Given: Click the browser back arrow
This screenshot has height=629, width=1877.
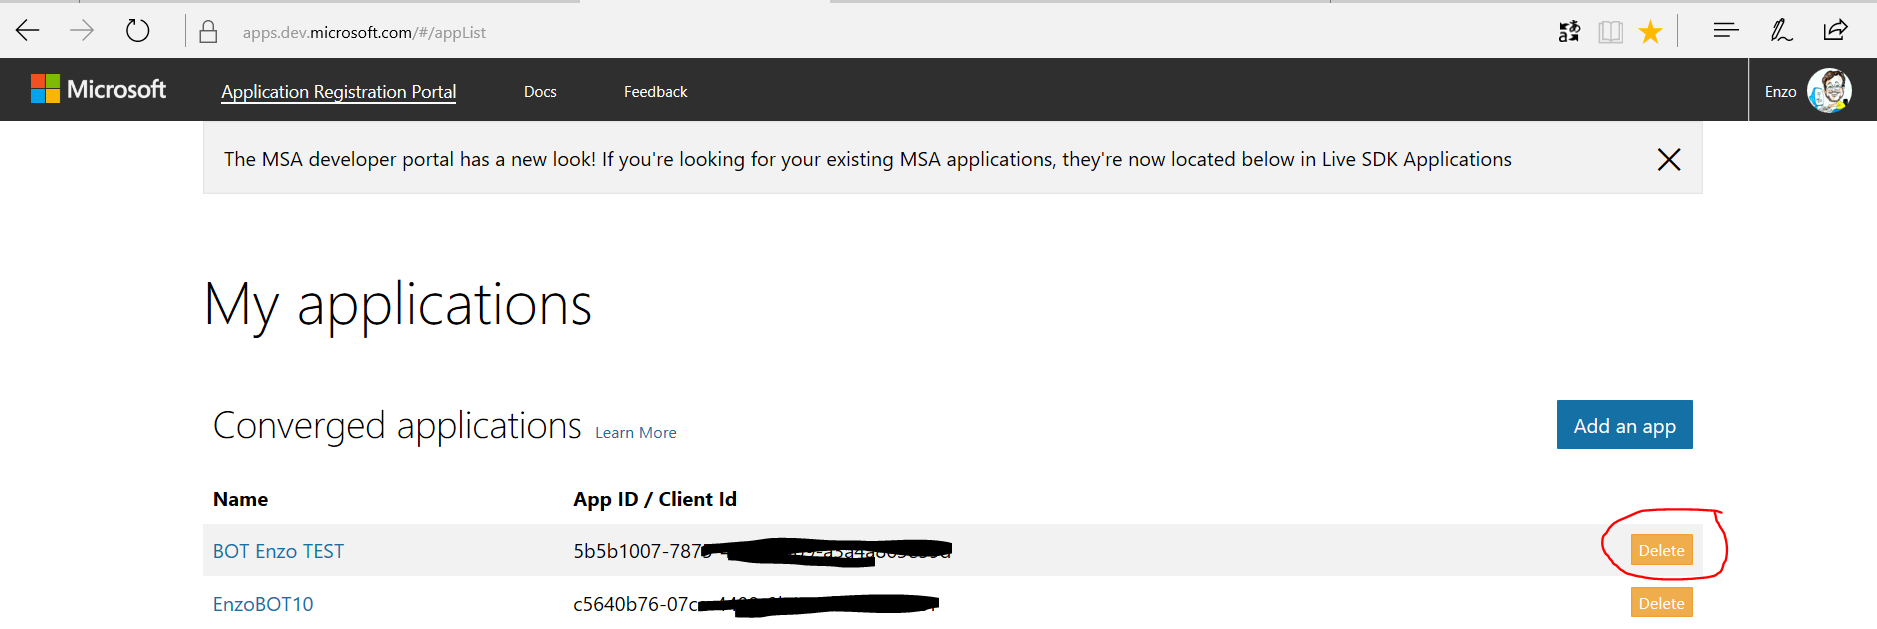Looking at the screenshot, I should (x=28, y=31).
